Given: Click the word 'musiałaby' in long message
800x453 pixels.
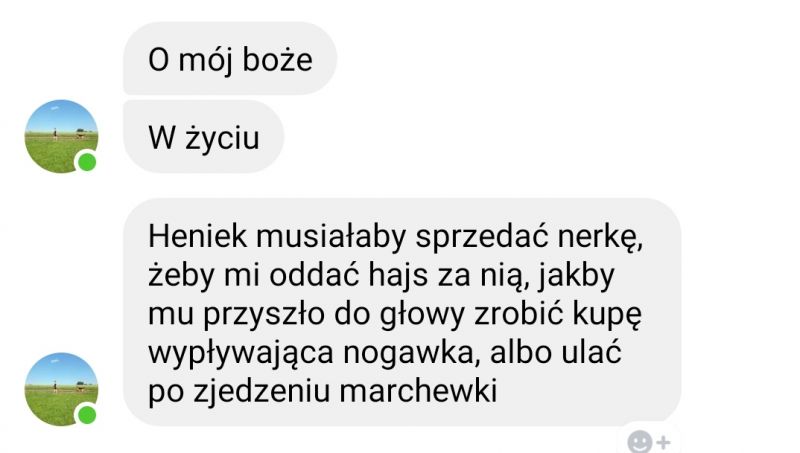Looking at the screenshot, I should click(331, 236).
